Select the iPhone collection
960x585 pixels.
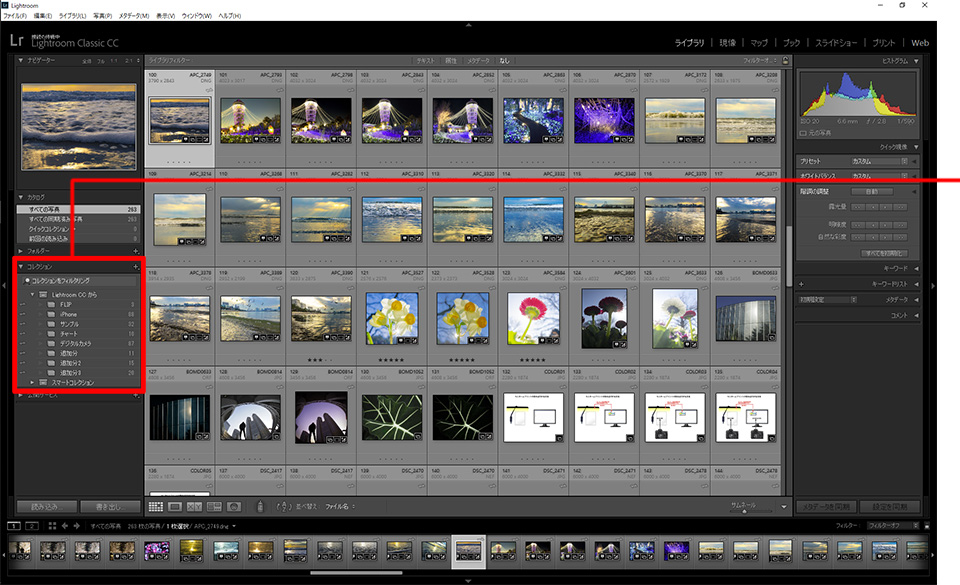pos(68,314)
